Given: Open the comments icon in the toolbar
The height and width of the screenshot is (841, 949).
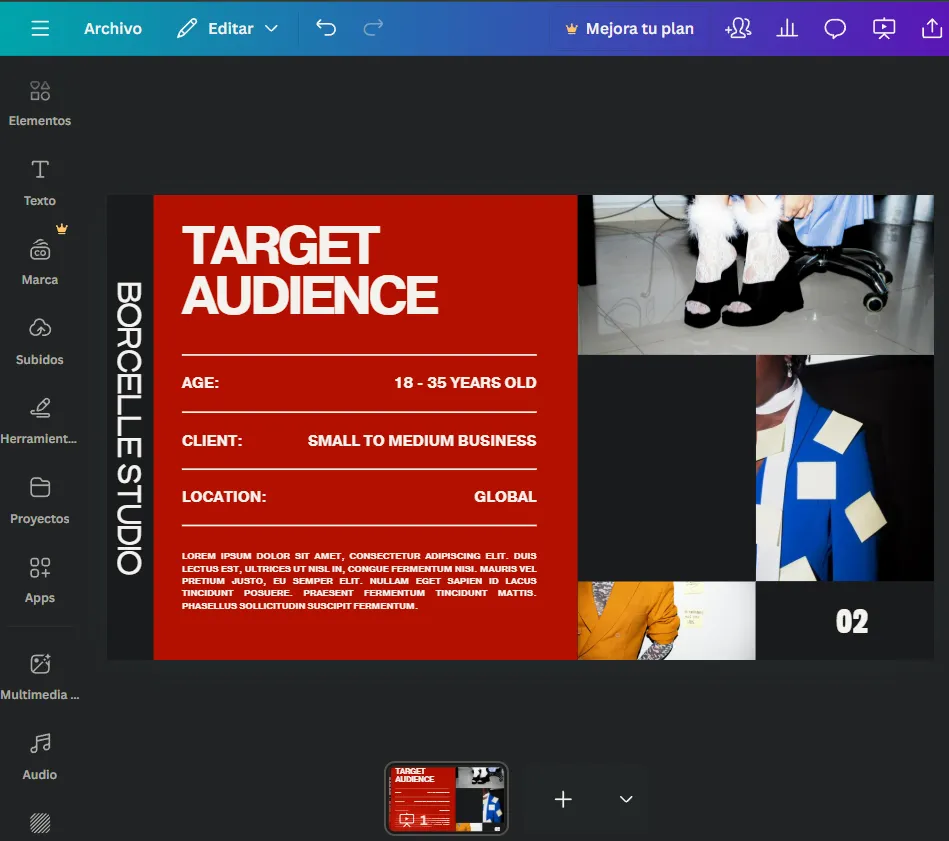Looking at the screenshot, I should pyautogui.click(x=835, y=28).
